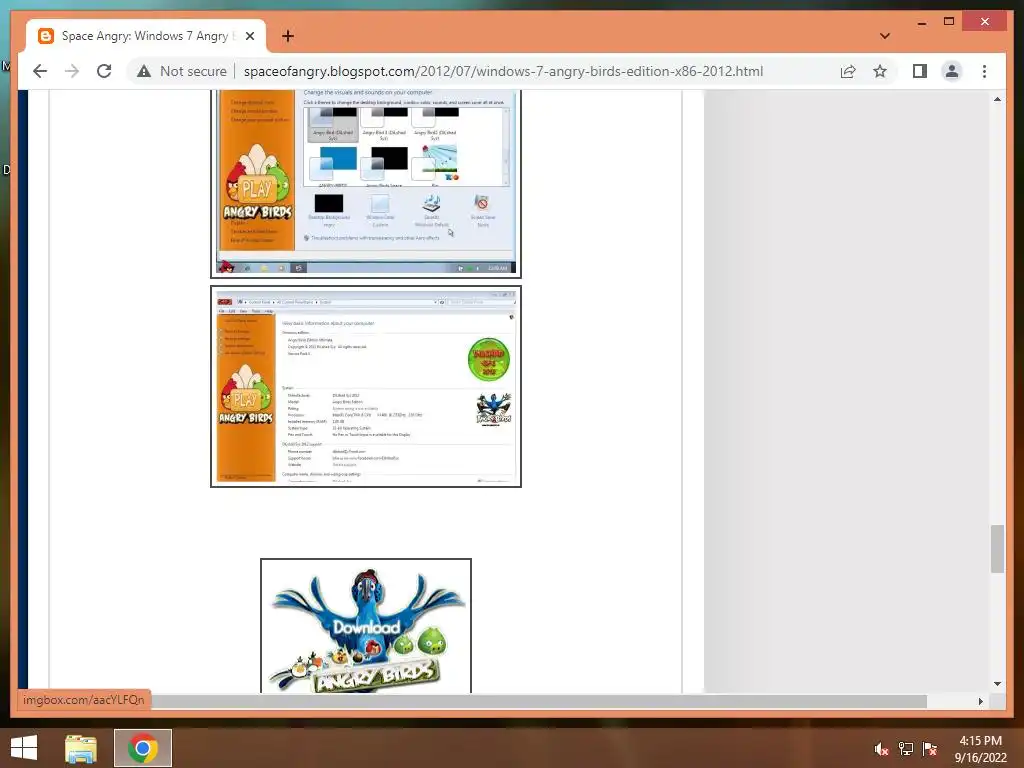Open the Action Center flag icon
The image size is (1024, 768).
929,749
